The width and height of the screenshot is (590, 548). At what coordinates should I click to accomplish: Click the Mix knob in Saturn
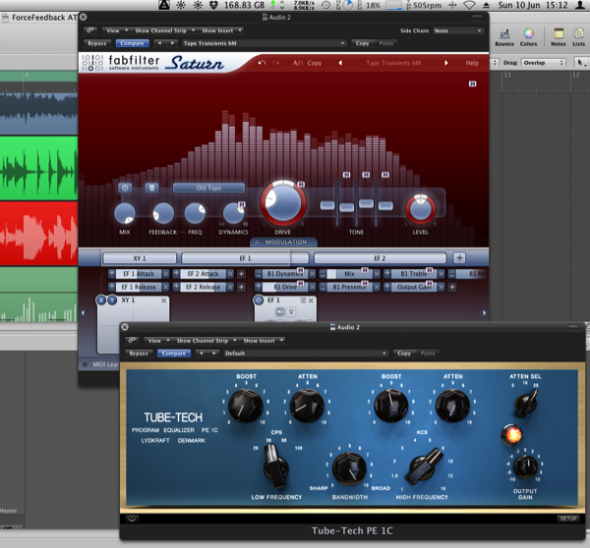(x=125, y=213)
